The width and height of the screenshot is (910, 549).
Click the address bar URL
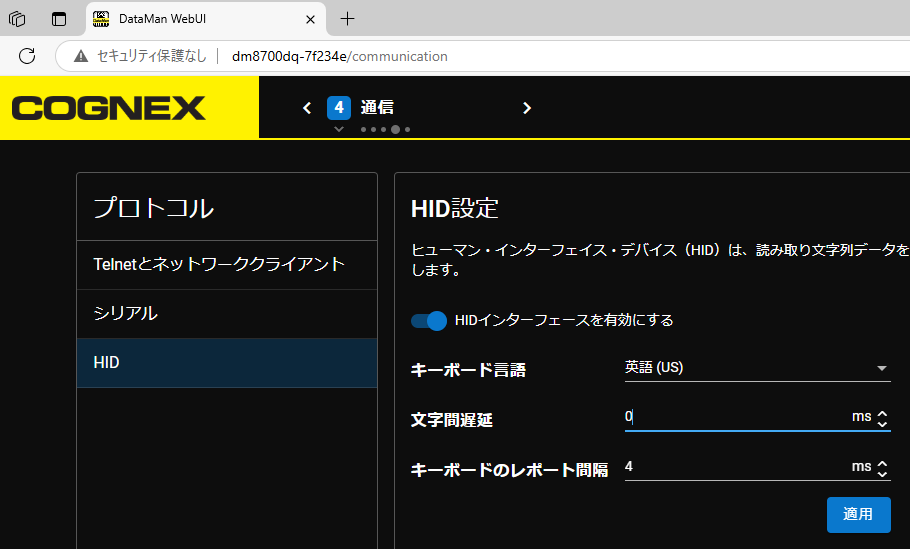(x=340, y=56)
